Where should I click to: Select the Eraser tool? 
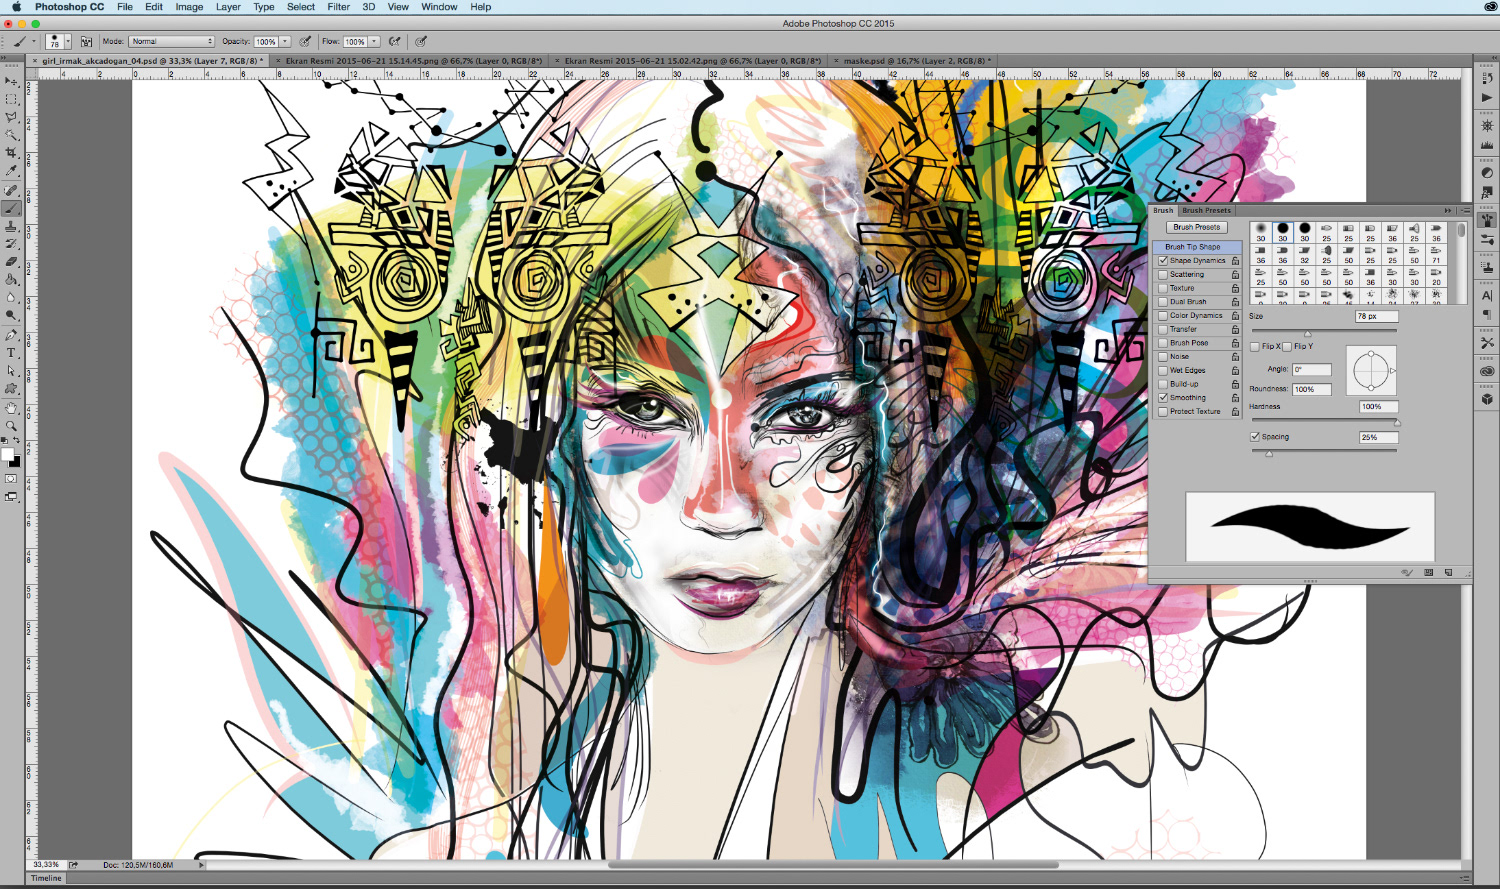(12, 262)
